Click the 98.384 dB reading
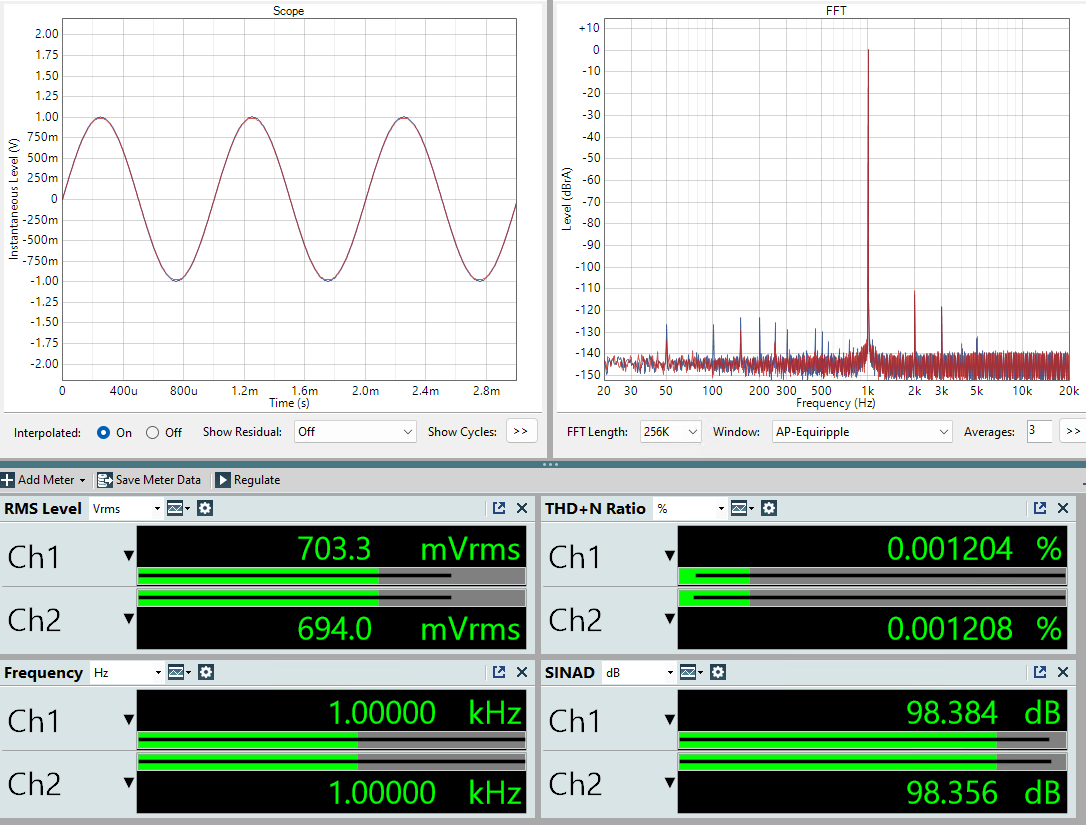 tap(983, 713)
